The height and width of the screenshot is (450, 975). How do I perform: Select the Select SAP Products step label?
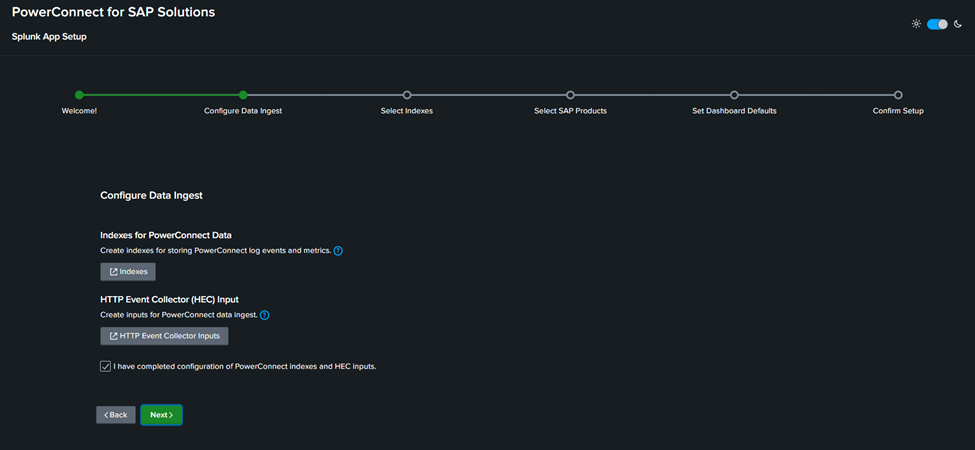(x=570, y=111)
